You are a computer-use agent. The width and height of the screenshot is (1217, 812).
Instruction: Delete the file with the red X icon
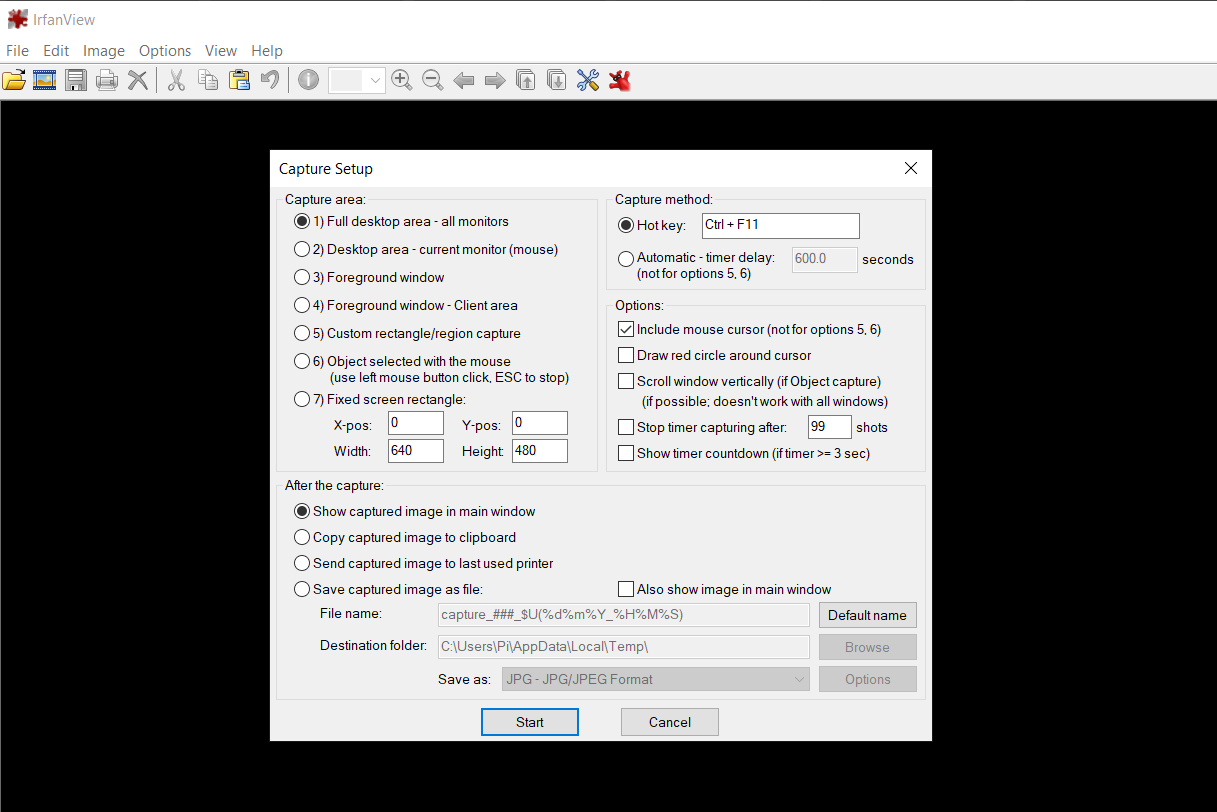point(138,80)
